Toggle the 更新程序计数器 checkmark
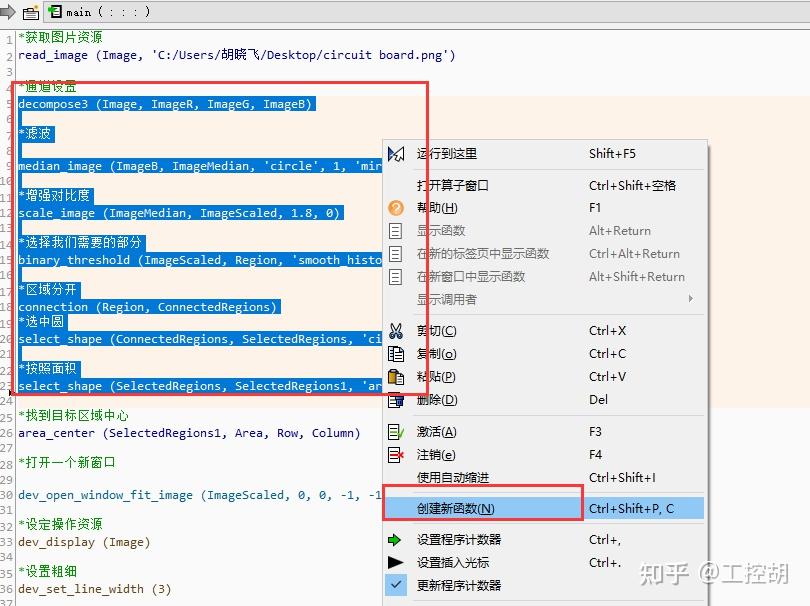This screenshot has height=606, width=810. pyautogui.click(x=396, y=585)
